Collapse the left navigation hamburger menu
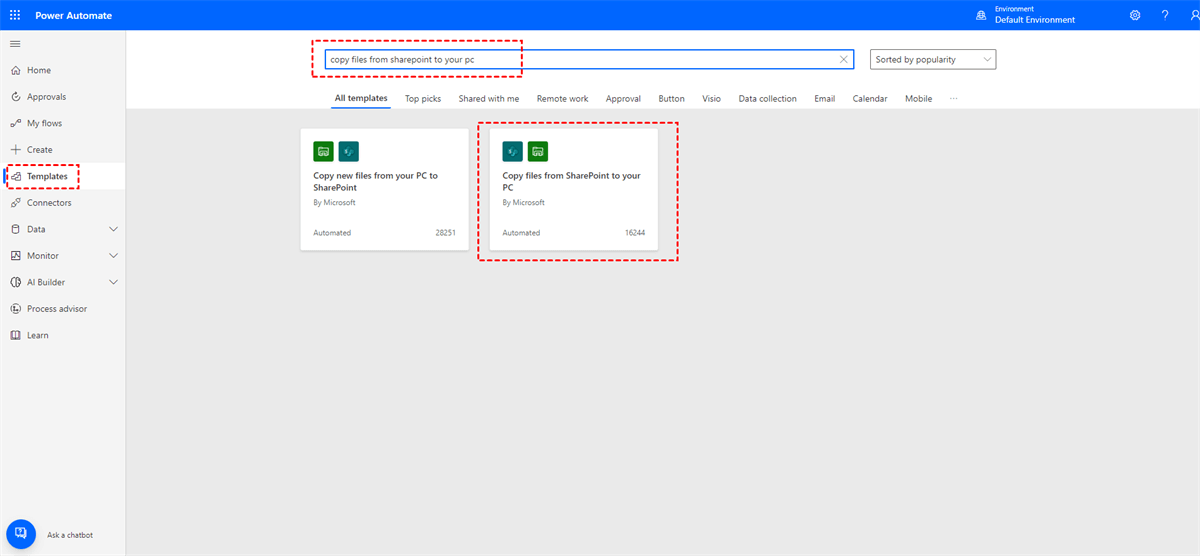 pos(15,44)
